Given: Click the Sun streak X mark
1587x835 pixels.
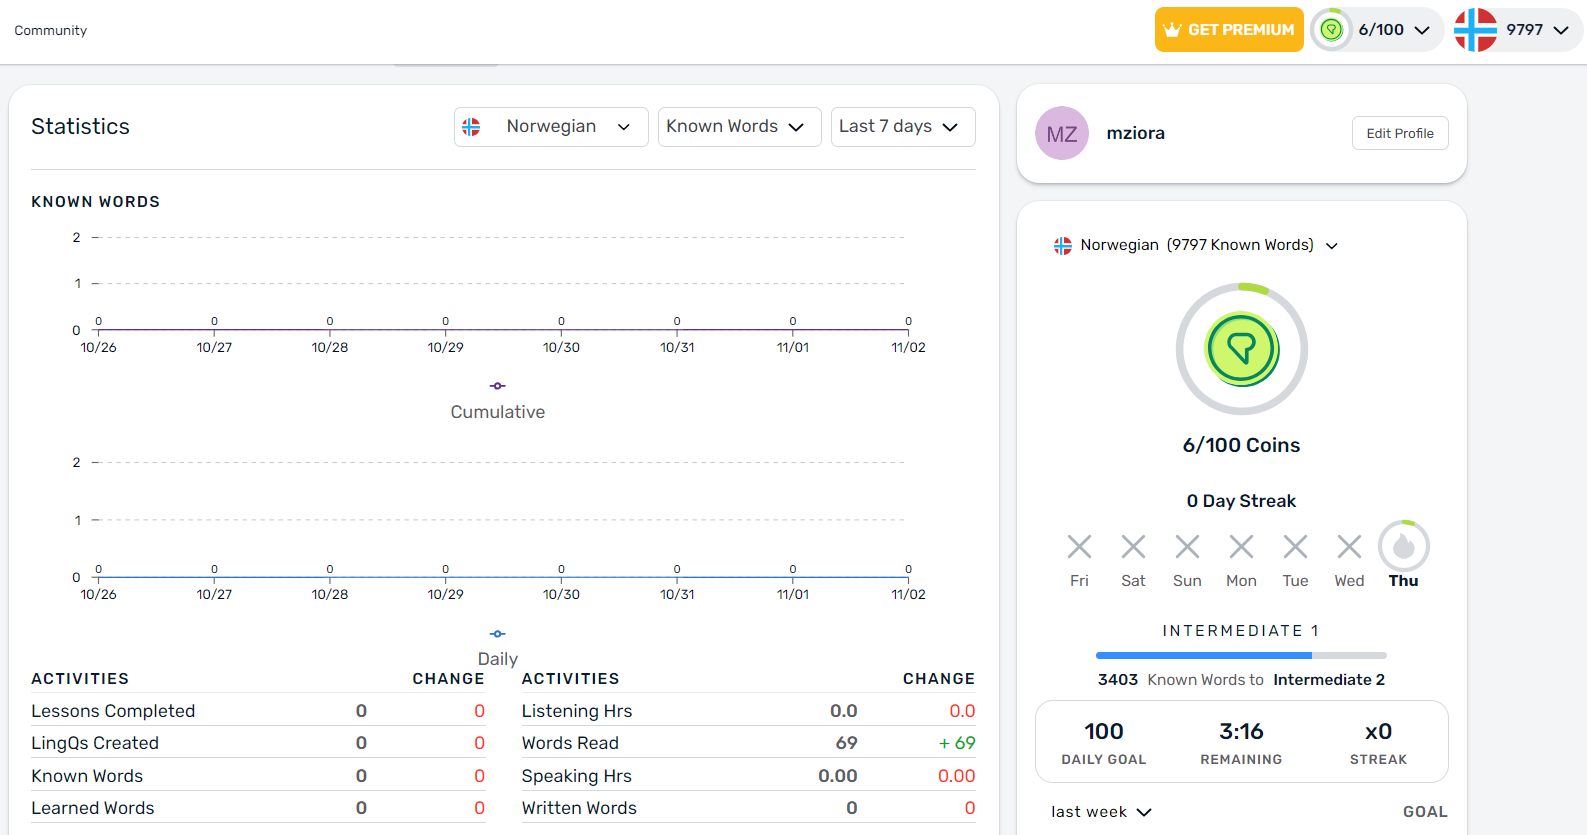Looking at the screenshot, I should [1187, 547].
